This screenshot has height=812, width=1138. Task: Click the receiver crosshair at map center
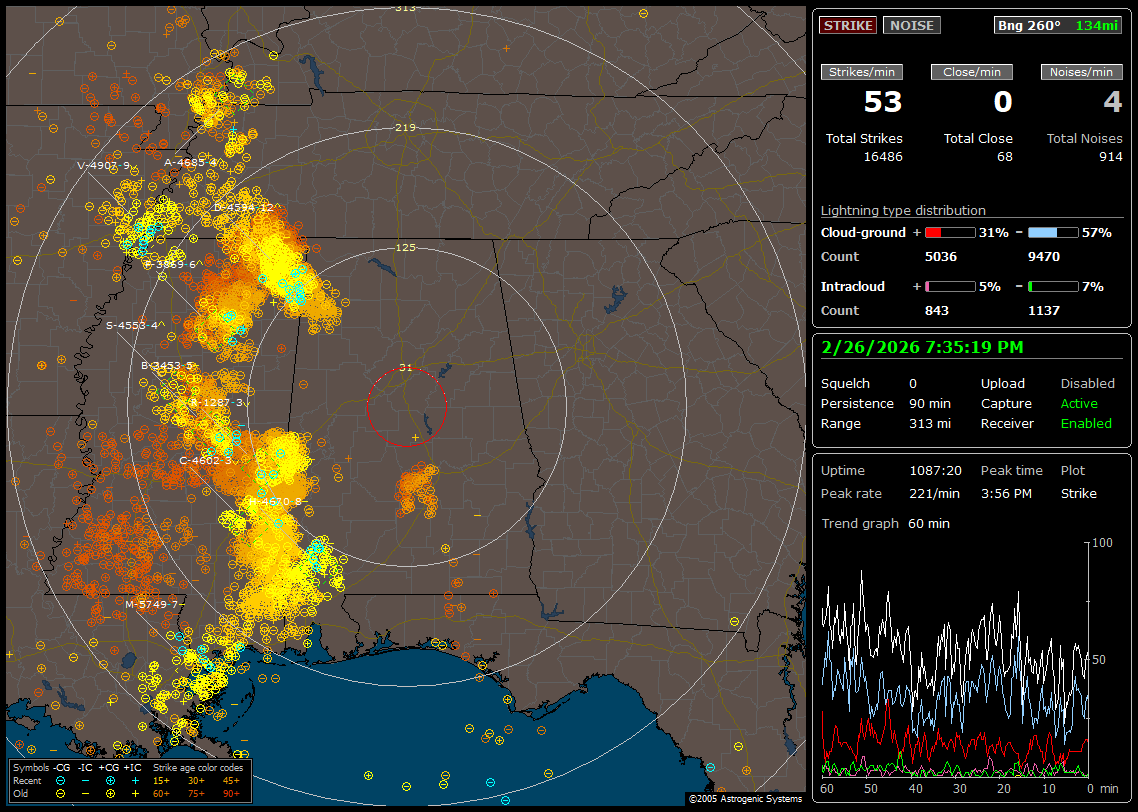point(415,438)
